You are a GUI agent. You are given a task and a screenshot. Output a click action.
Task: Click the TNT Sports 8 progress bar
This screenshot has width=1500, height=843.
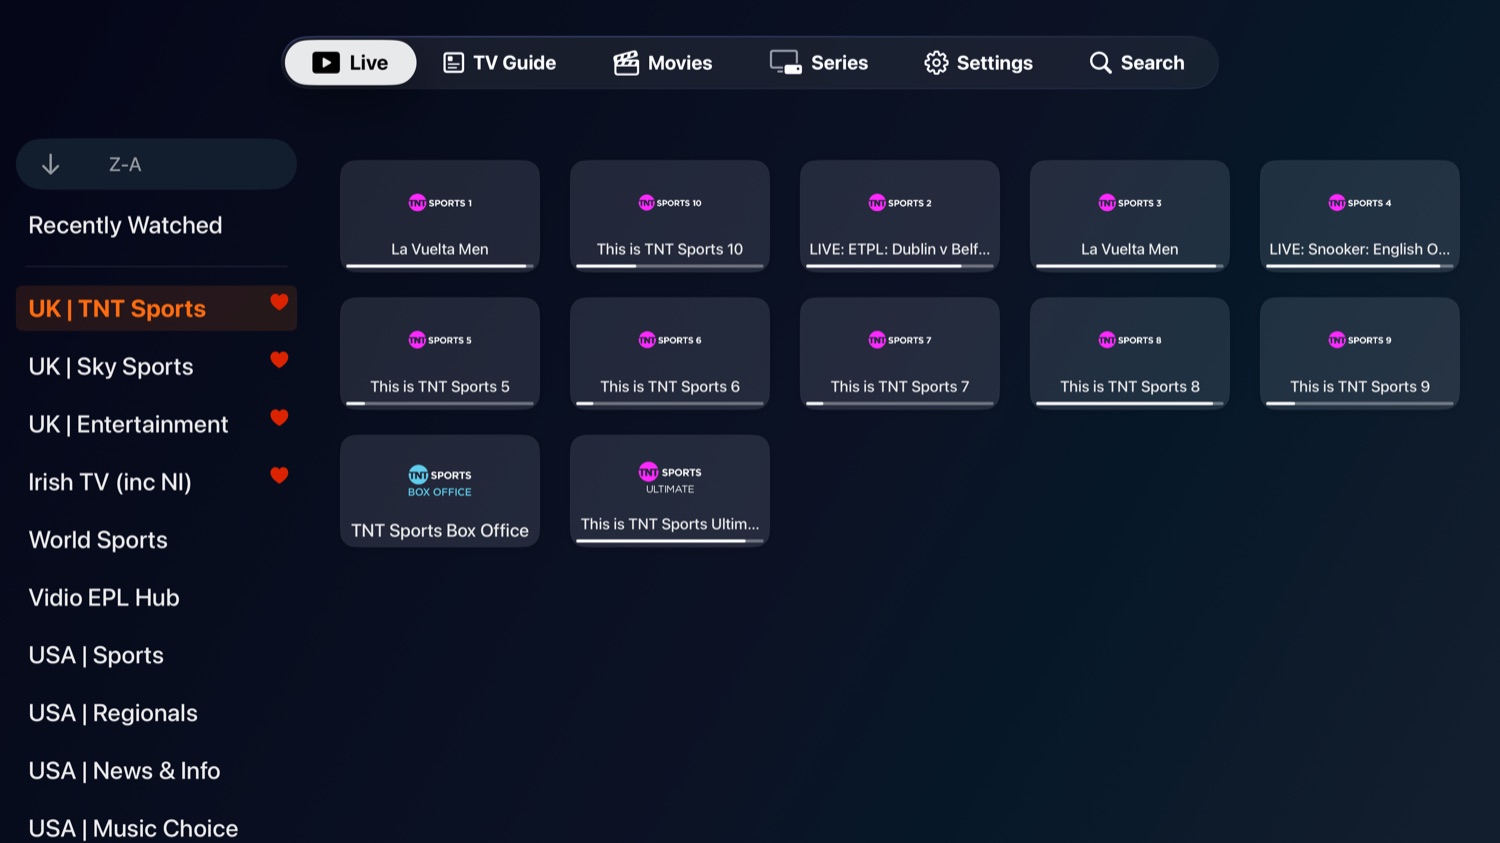tap(1130, 404)
